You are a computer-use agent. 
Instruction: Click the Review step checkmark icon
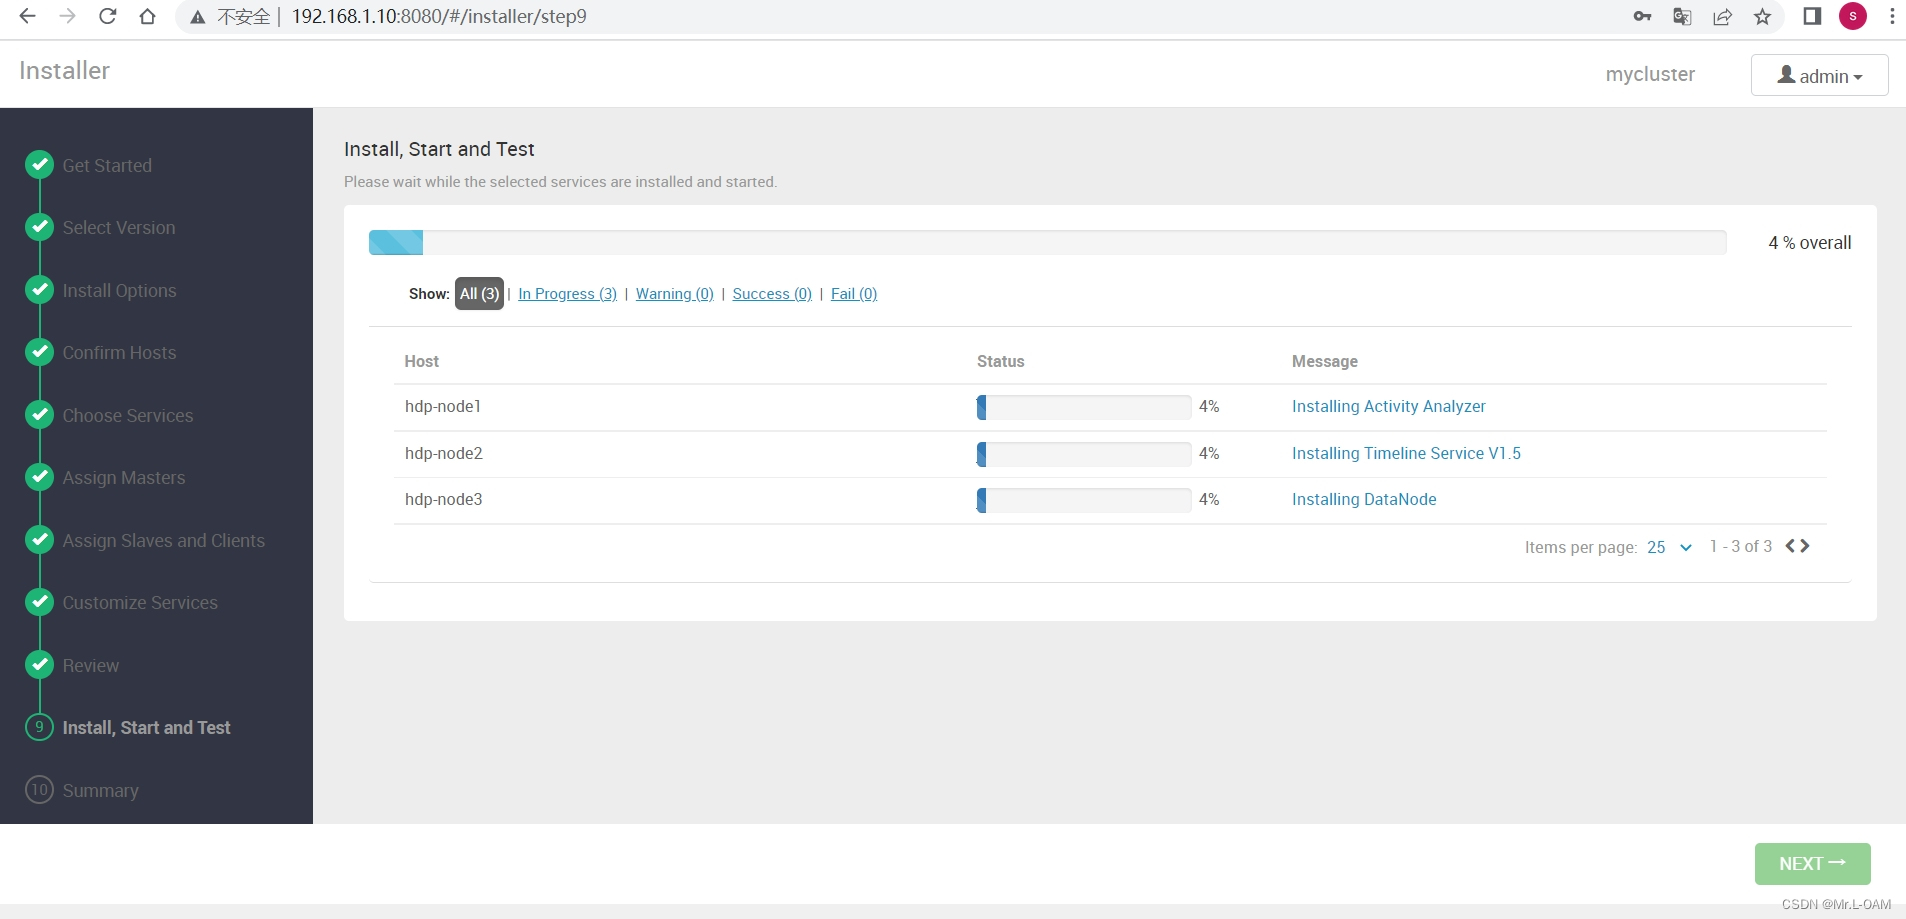pyautogui.click(x=39, y=664)
